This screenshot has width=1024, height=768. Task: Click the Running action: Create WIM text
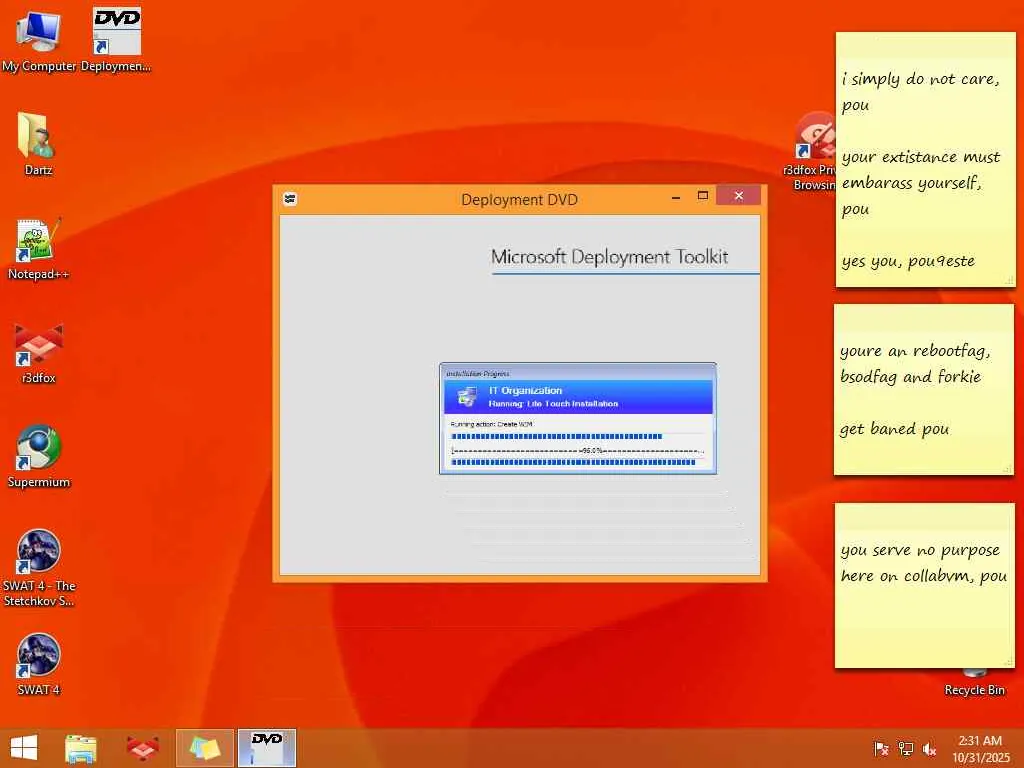pos(491,424)
